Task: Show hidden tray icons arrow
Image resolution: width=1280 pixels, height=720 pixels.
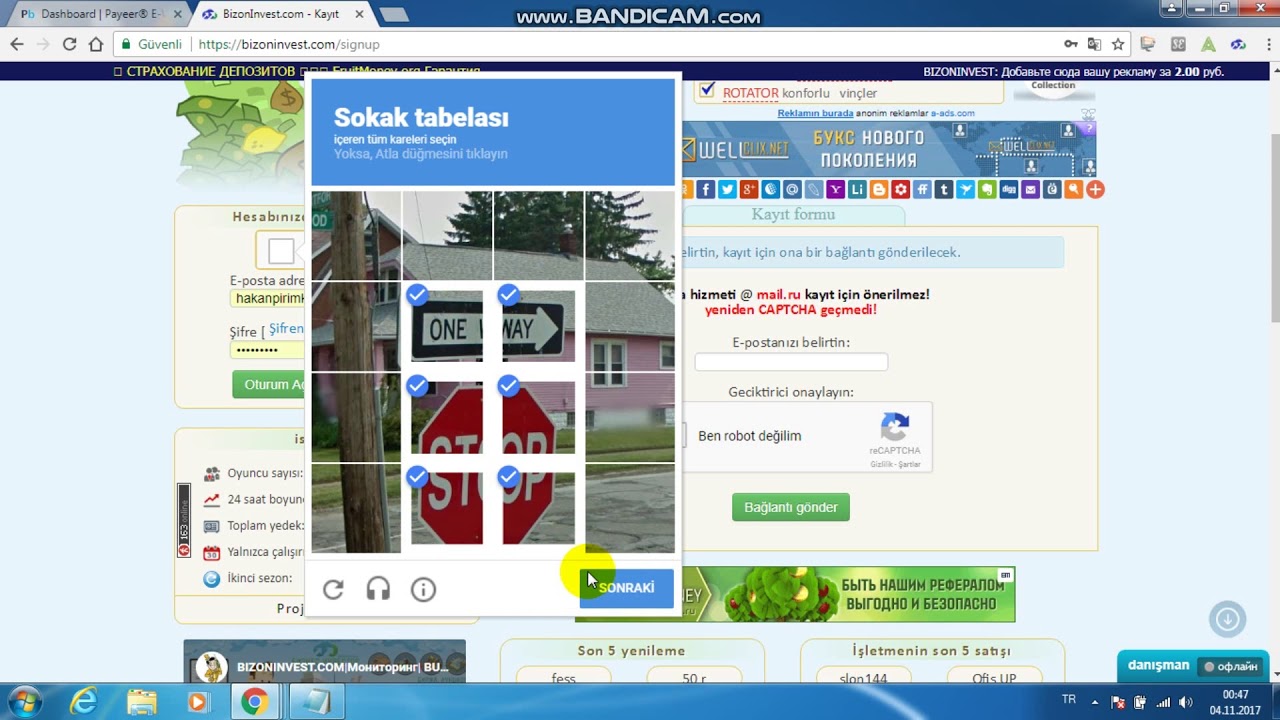Action: [1095, 702]
